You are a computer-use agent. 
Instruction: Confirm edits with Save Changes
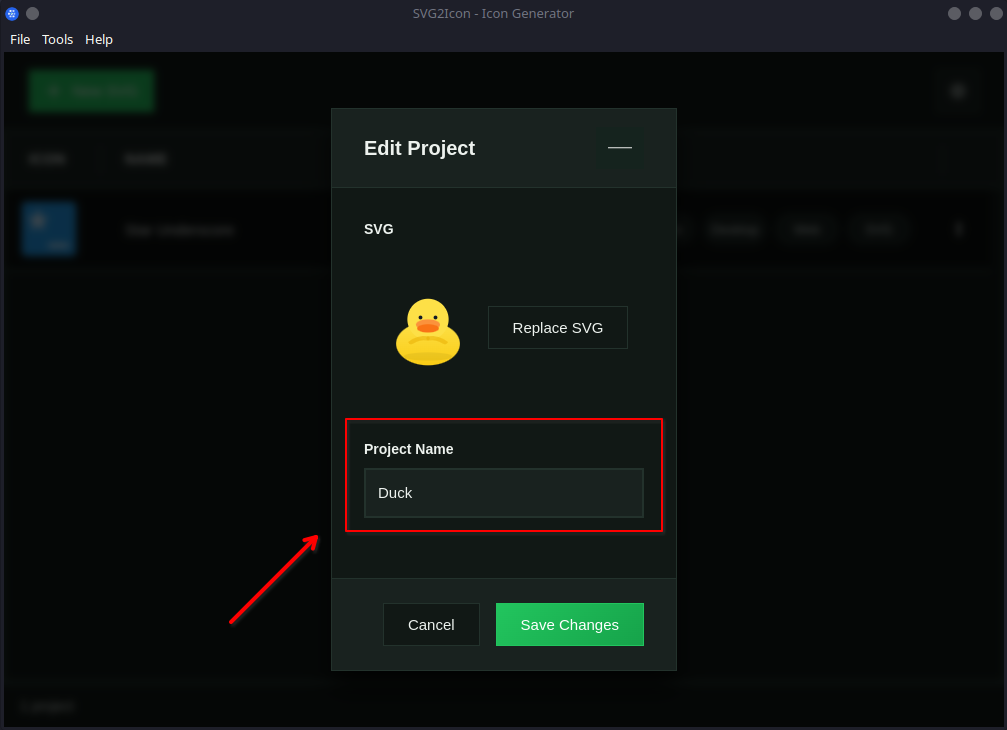point(569,624)
